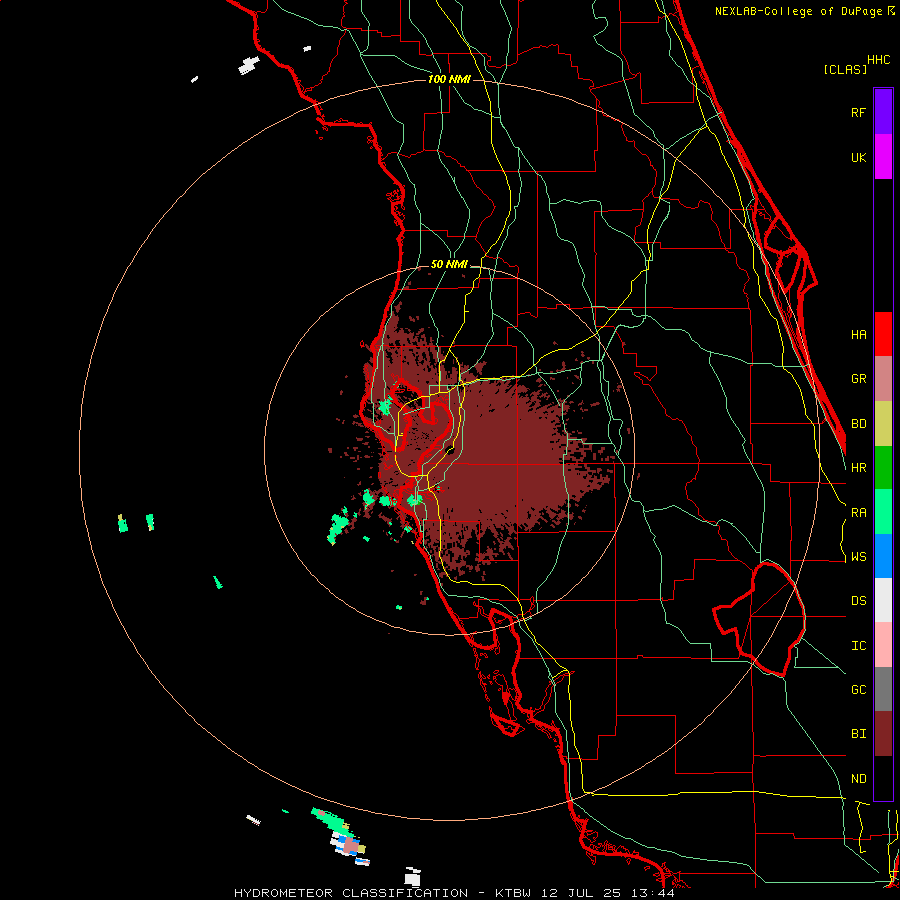Click the HA legend label
Viewport: 900px width, 900px height.
(858, 335)
